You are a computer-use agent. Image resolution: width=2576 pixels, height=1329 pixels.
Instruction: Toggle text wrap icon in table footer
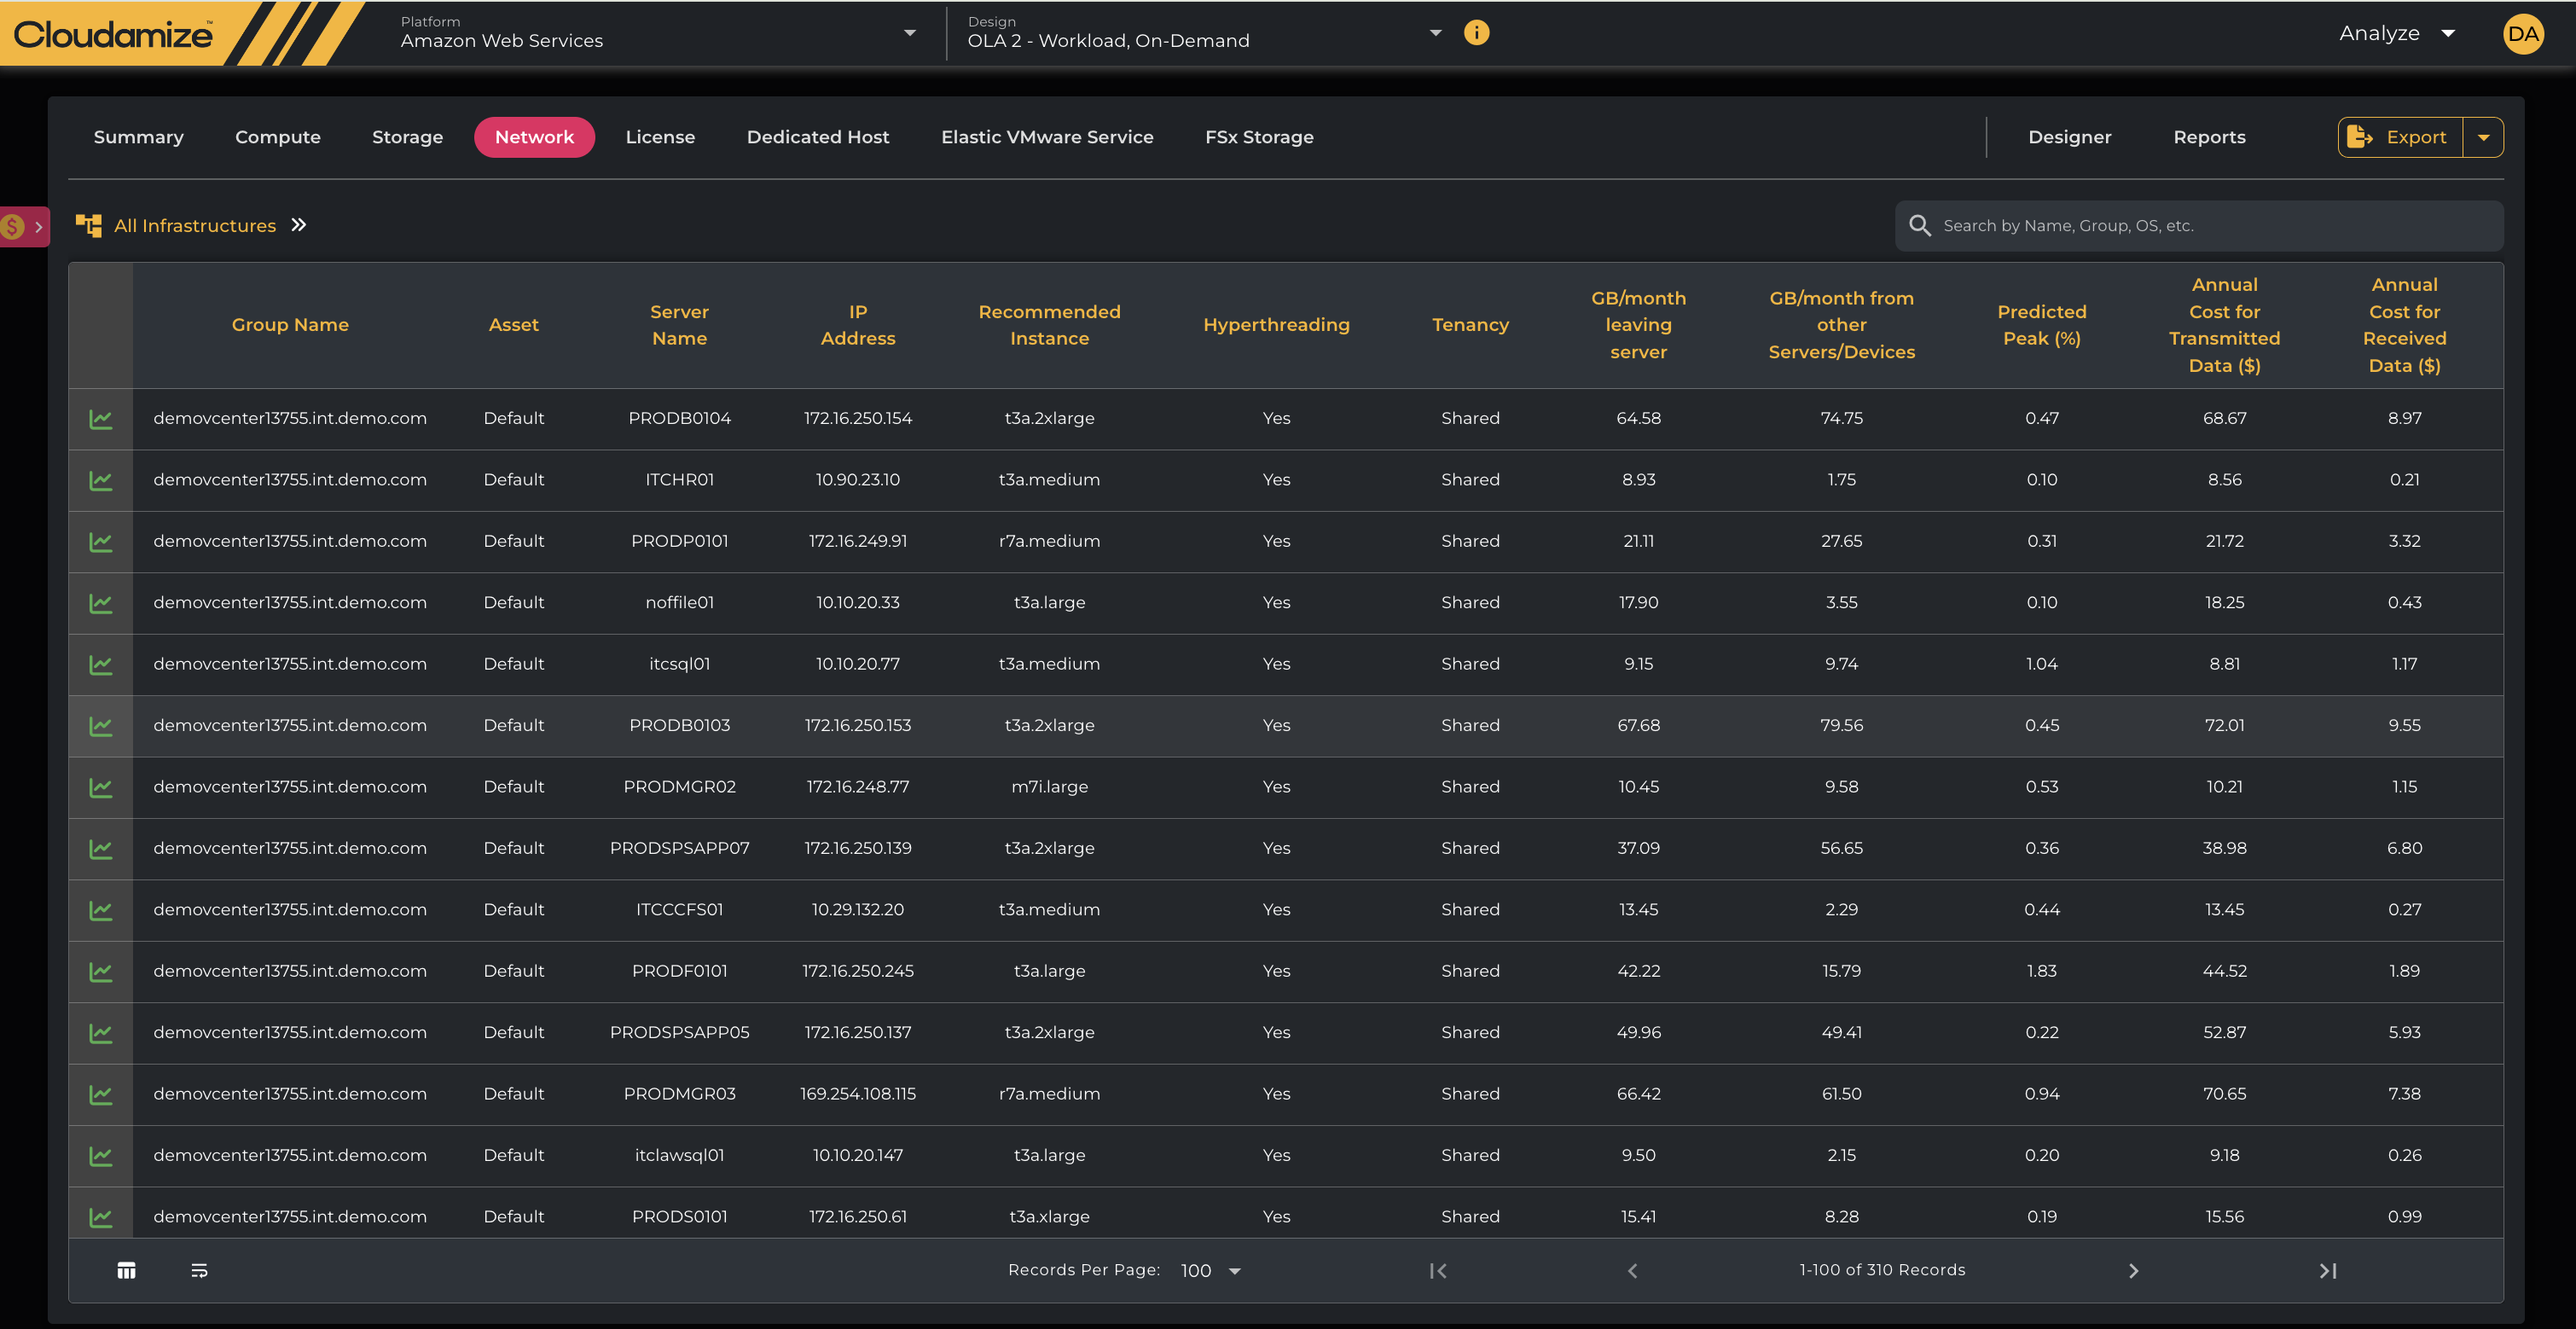pyautogui.click(x=199, y=1270)
